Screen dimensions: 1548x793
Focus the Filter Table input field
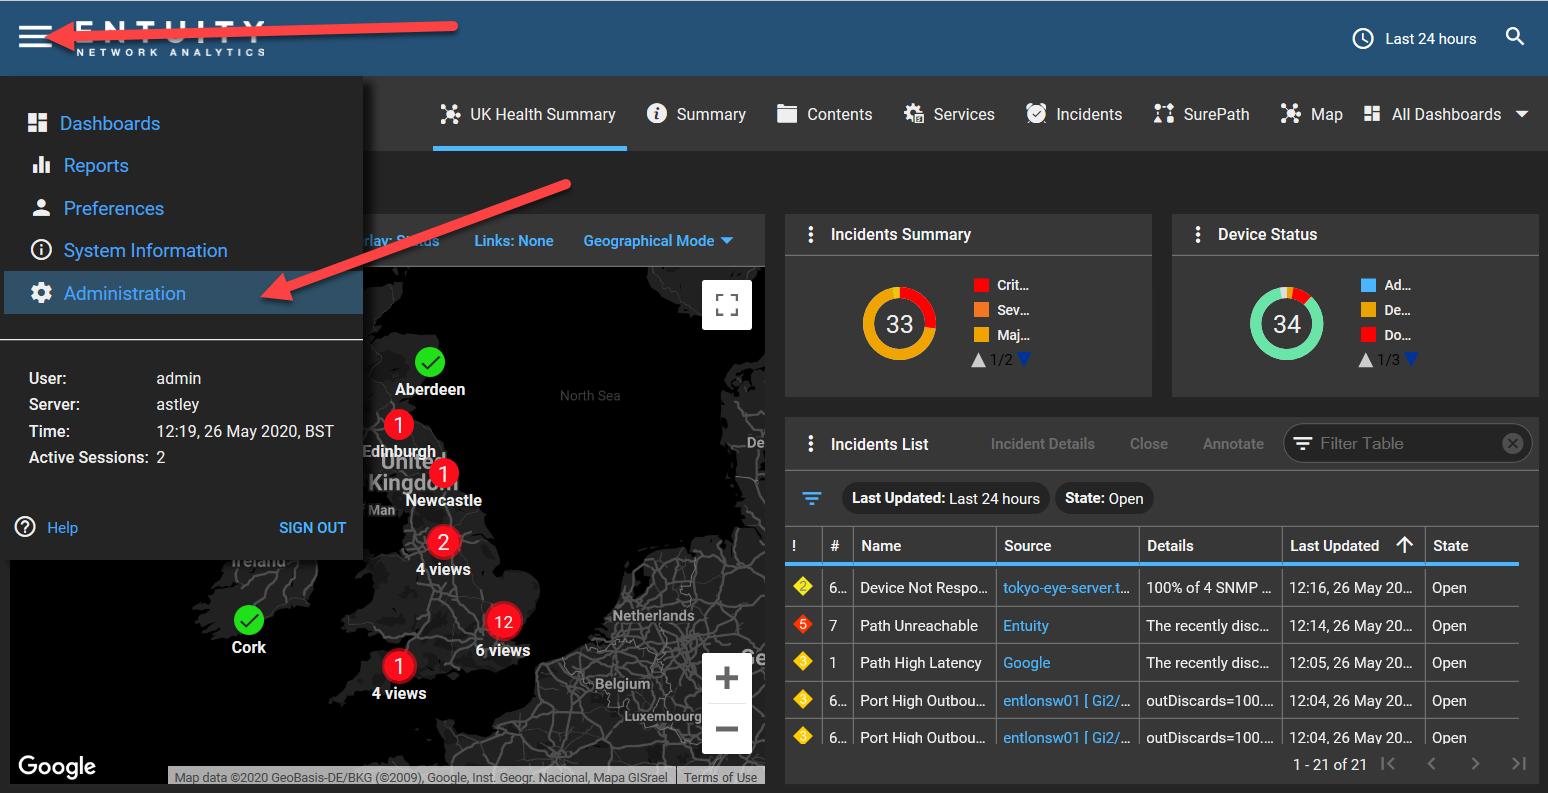tap(1408, 443)
